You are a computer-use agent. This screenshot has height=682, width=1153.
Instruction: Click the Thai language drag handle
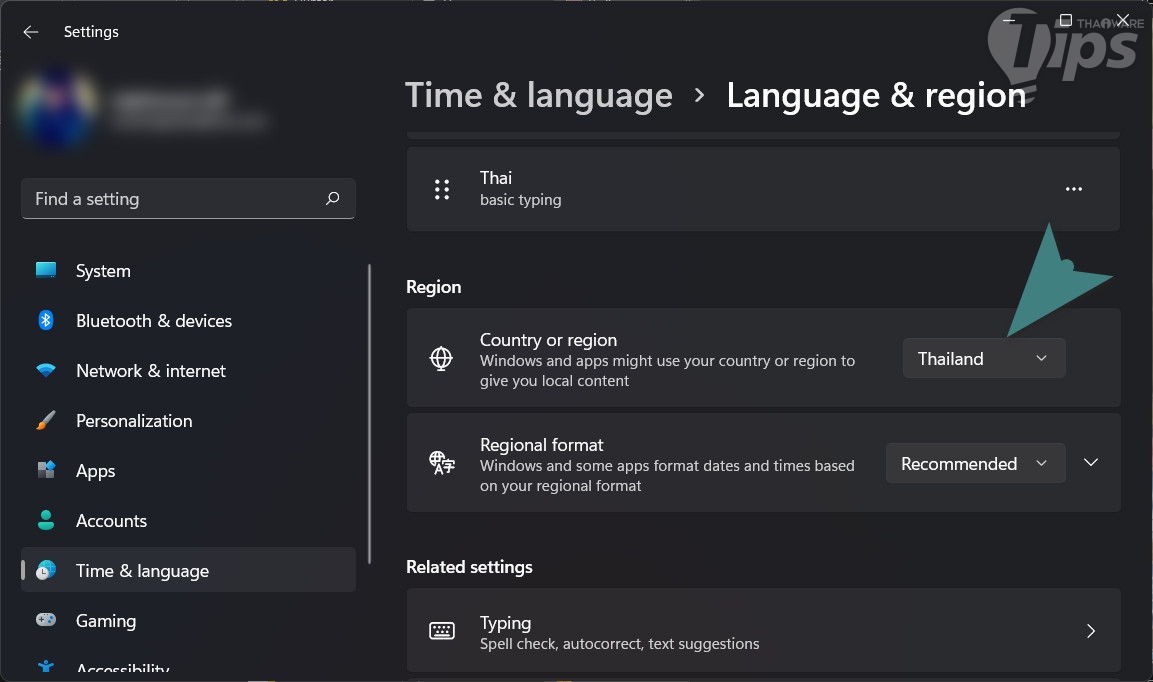(442, 189)
